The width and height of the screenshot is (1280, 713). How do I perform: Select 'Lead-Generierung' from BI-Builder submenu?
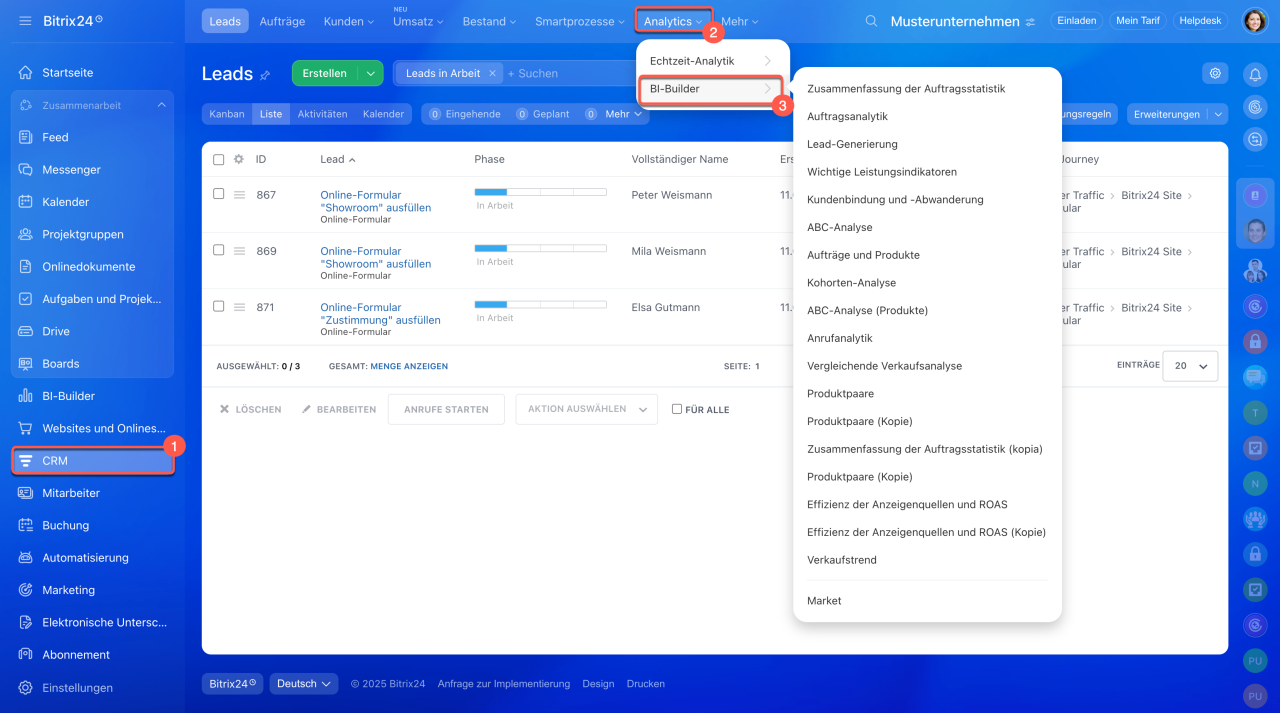click(852, 144)
